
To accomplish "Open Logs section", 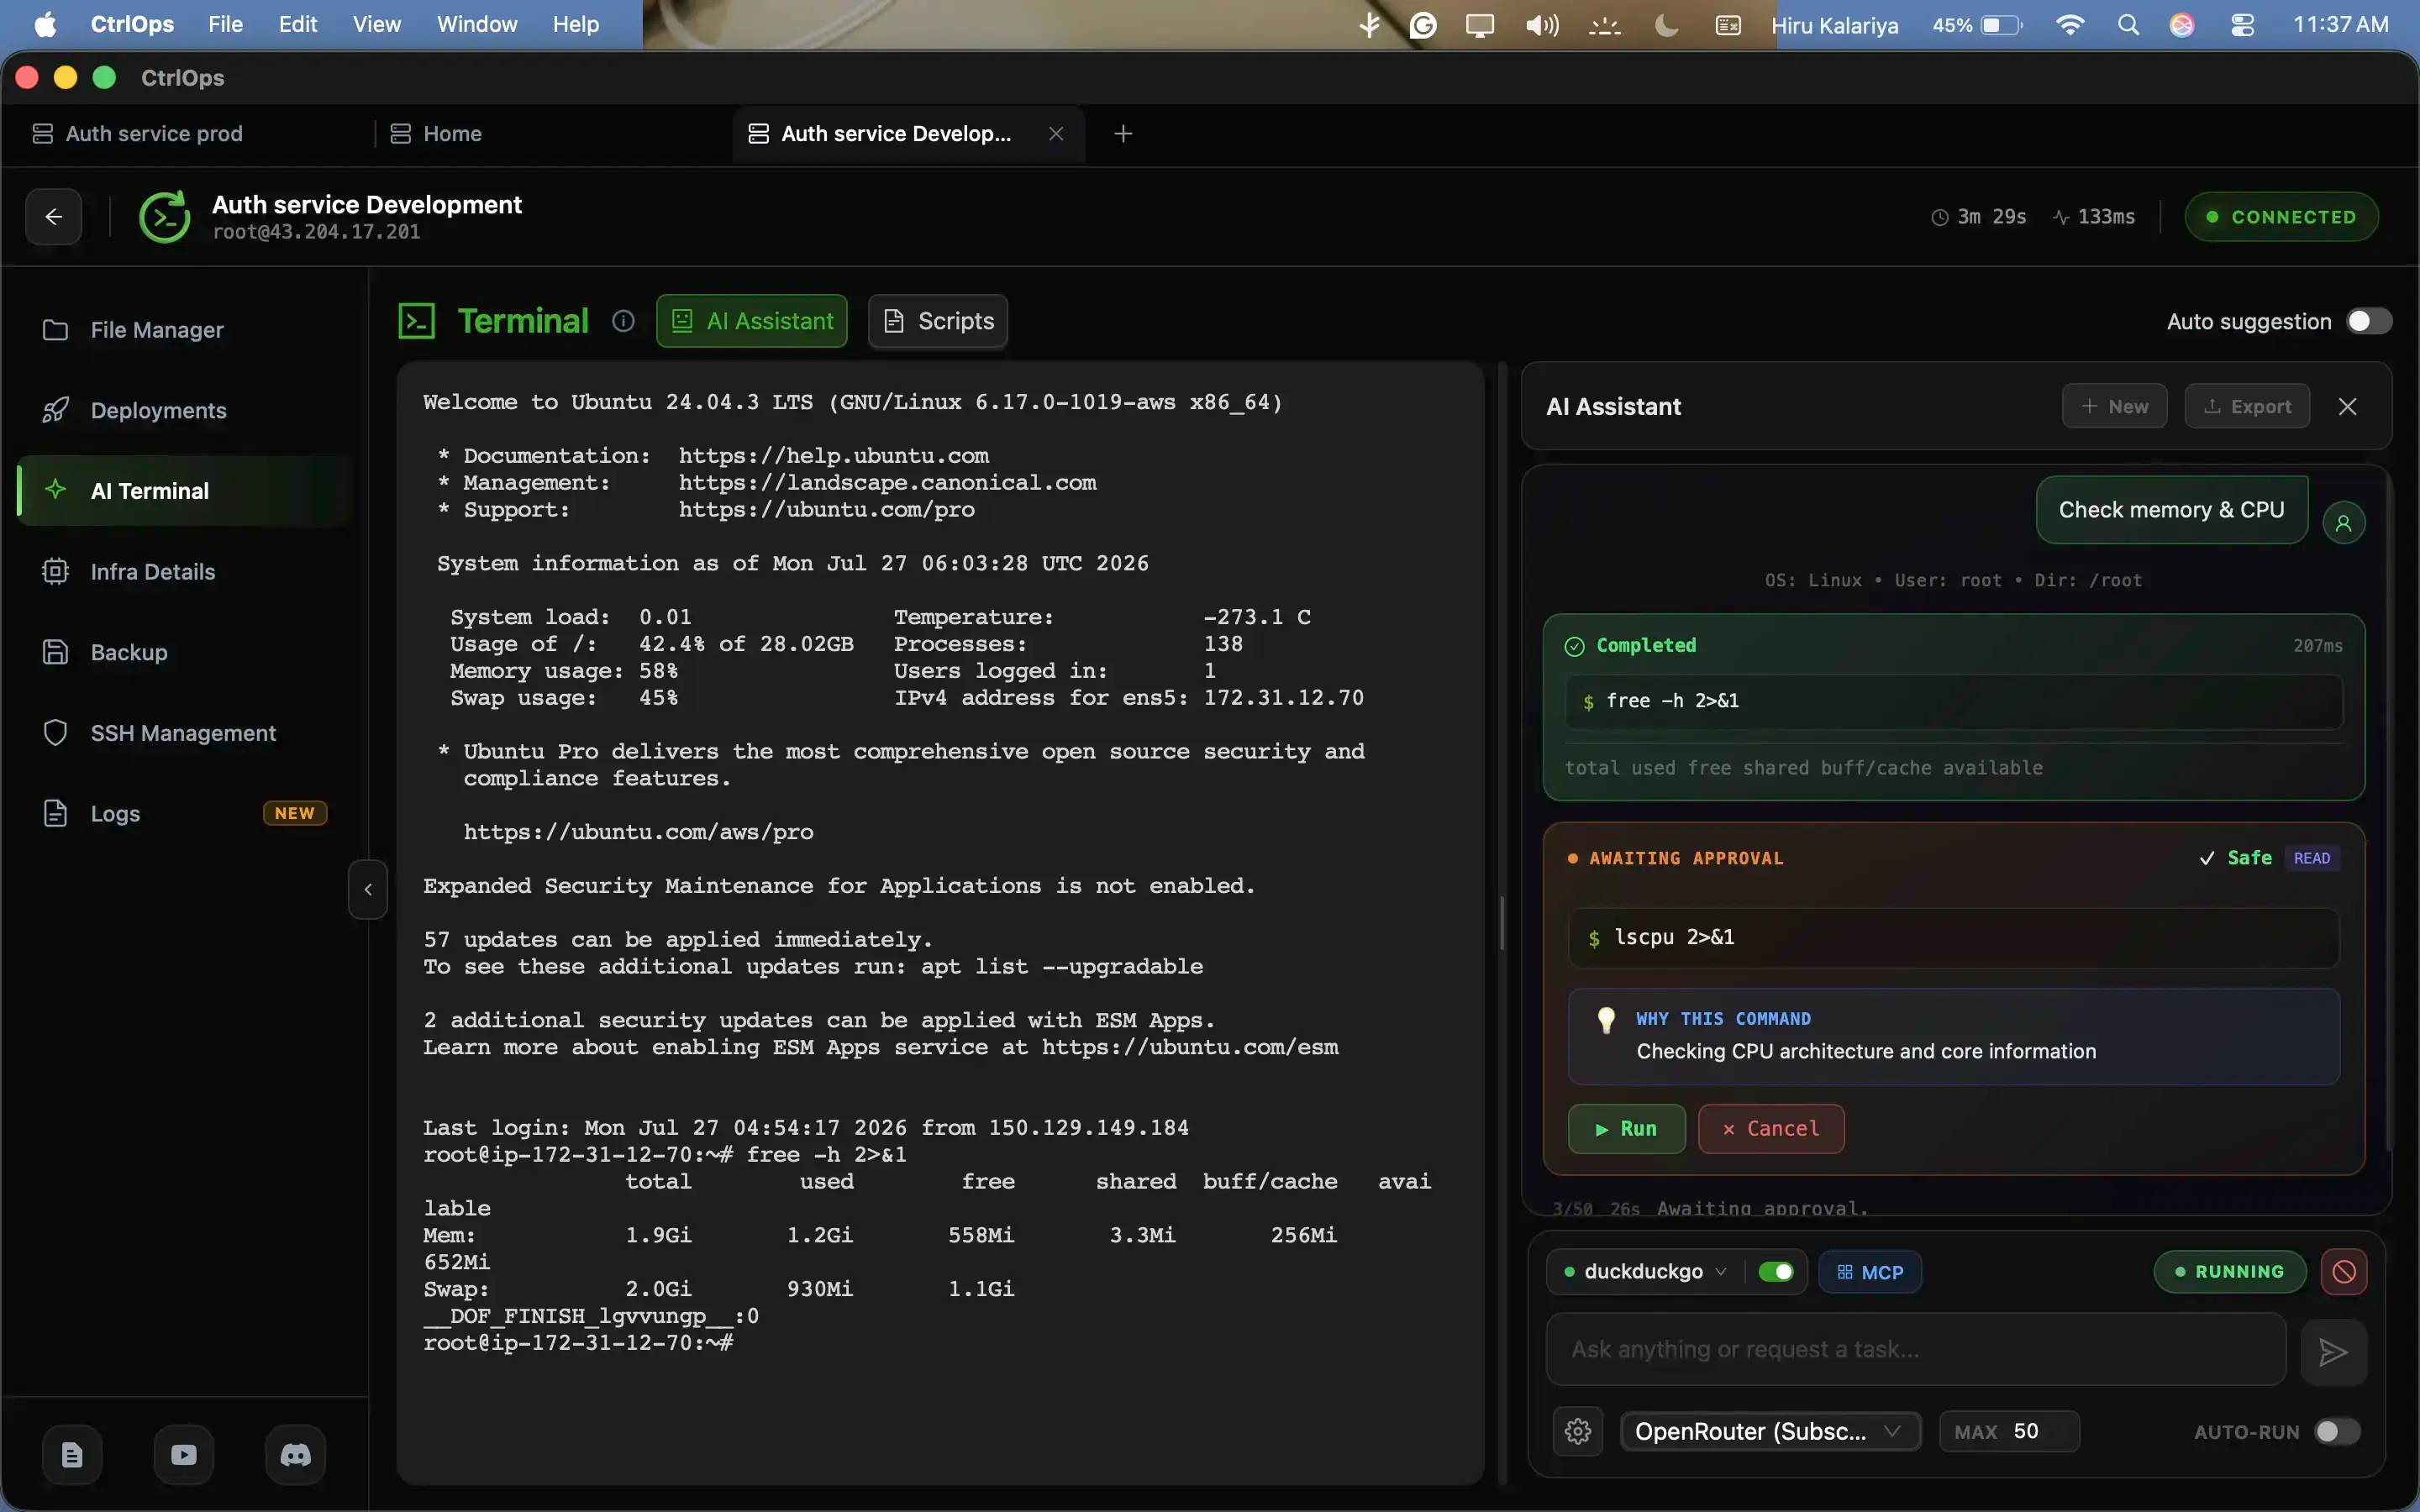I will coord(185,813).
